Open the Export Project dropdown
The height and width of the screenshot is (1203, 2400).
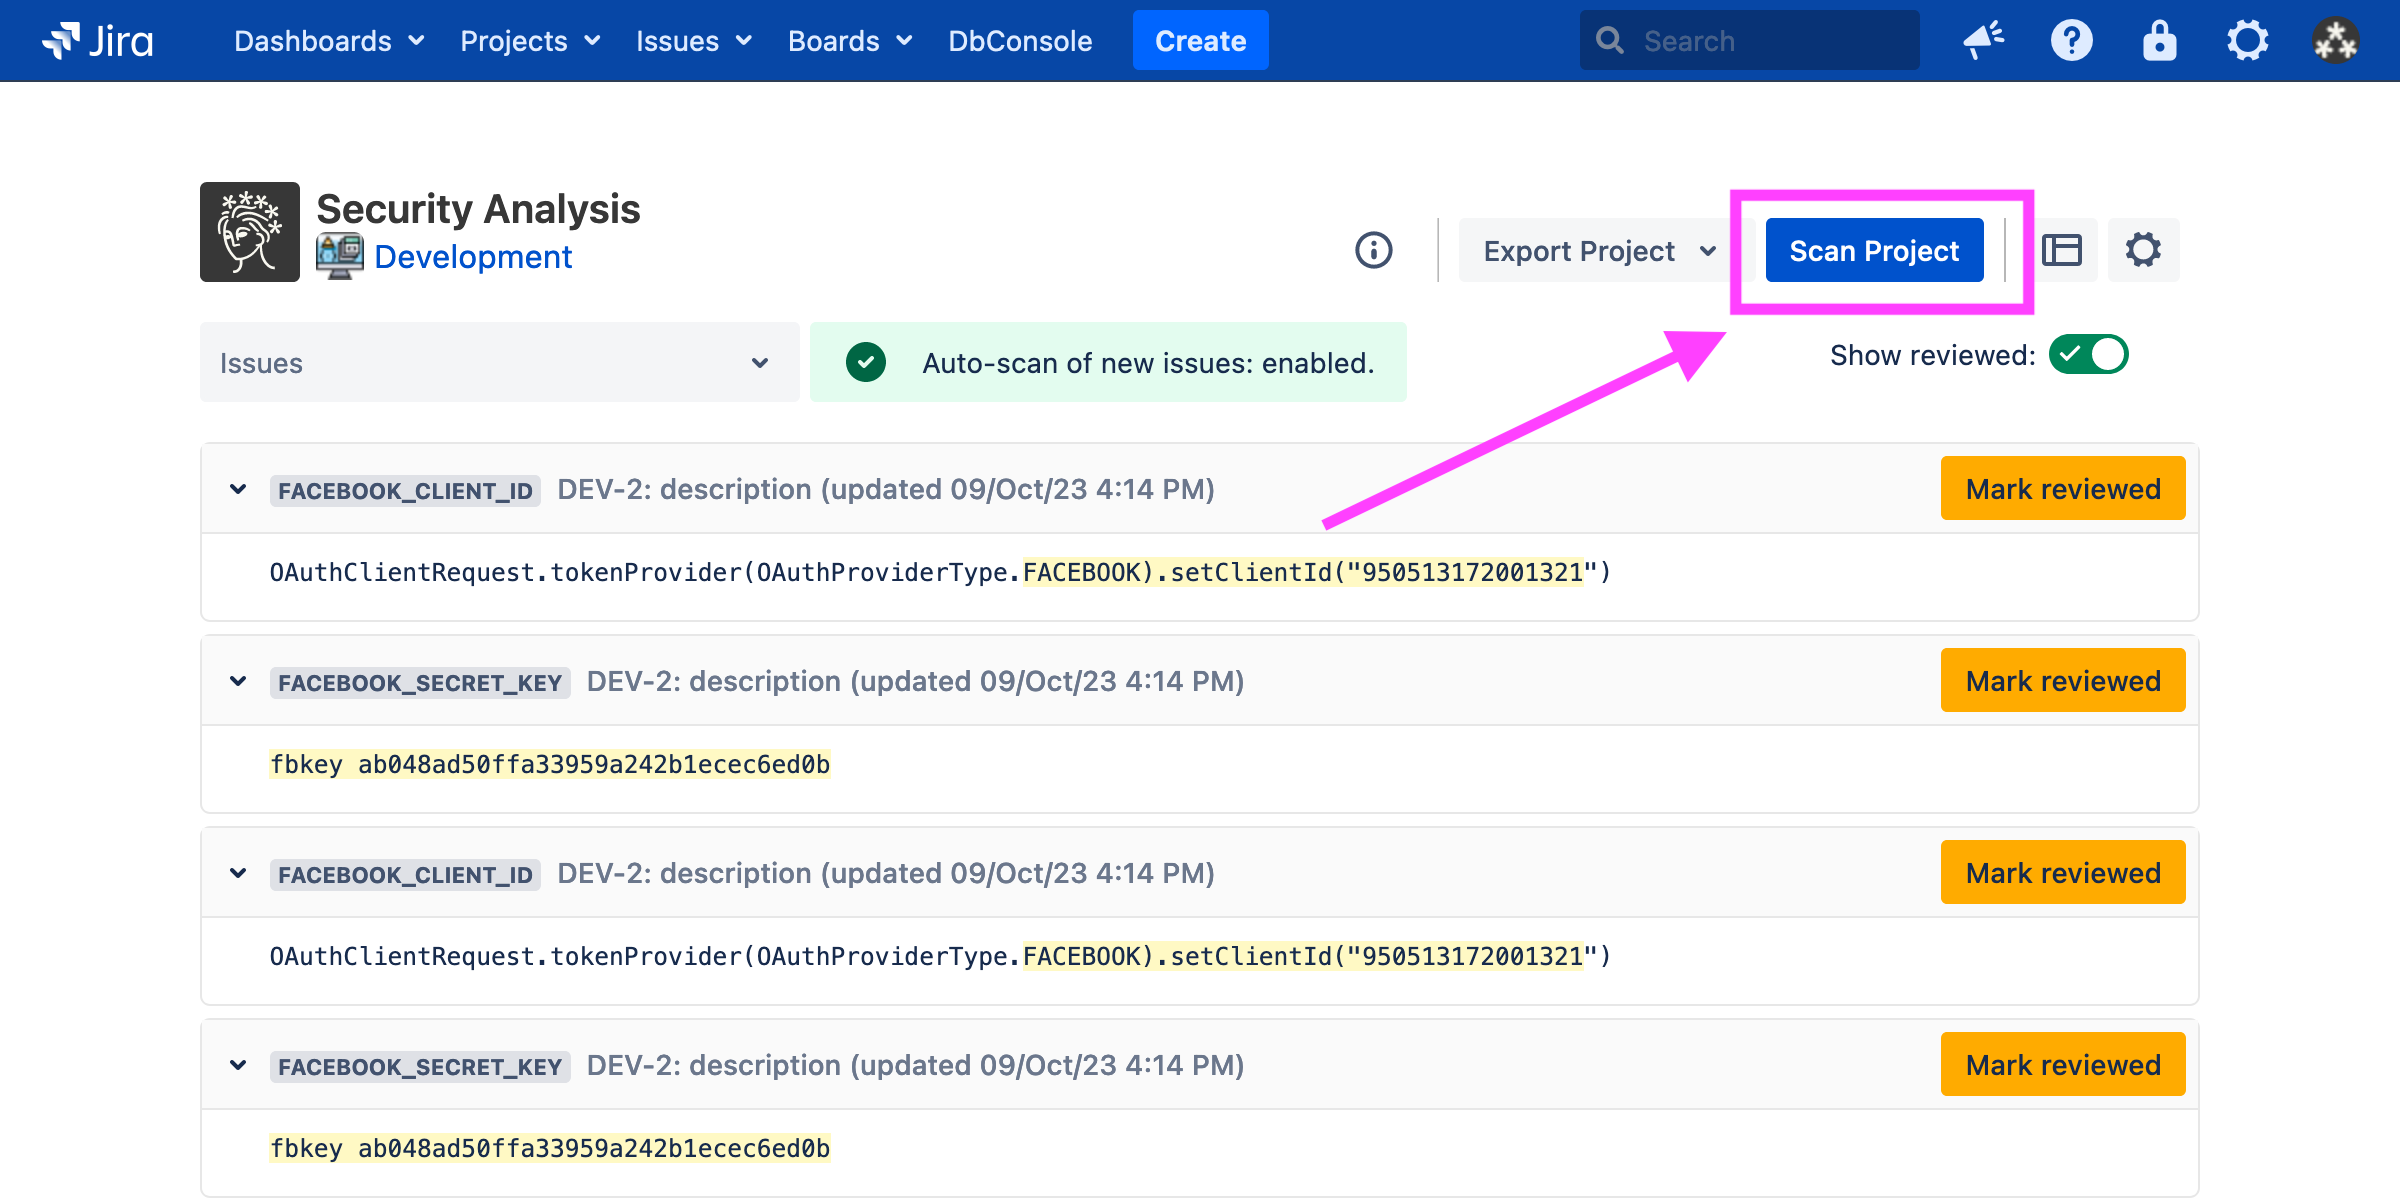1599,251
